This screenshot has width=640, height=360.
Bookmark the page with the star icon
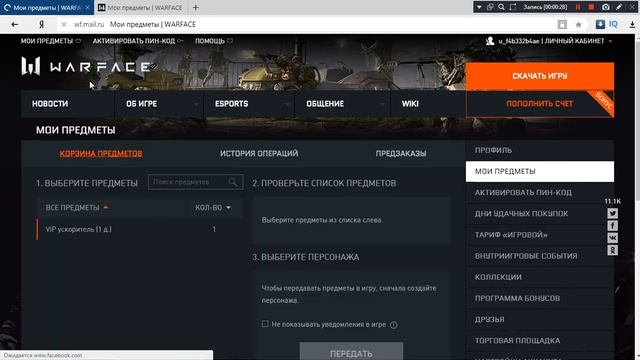(x=578, y=24)
